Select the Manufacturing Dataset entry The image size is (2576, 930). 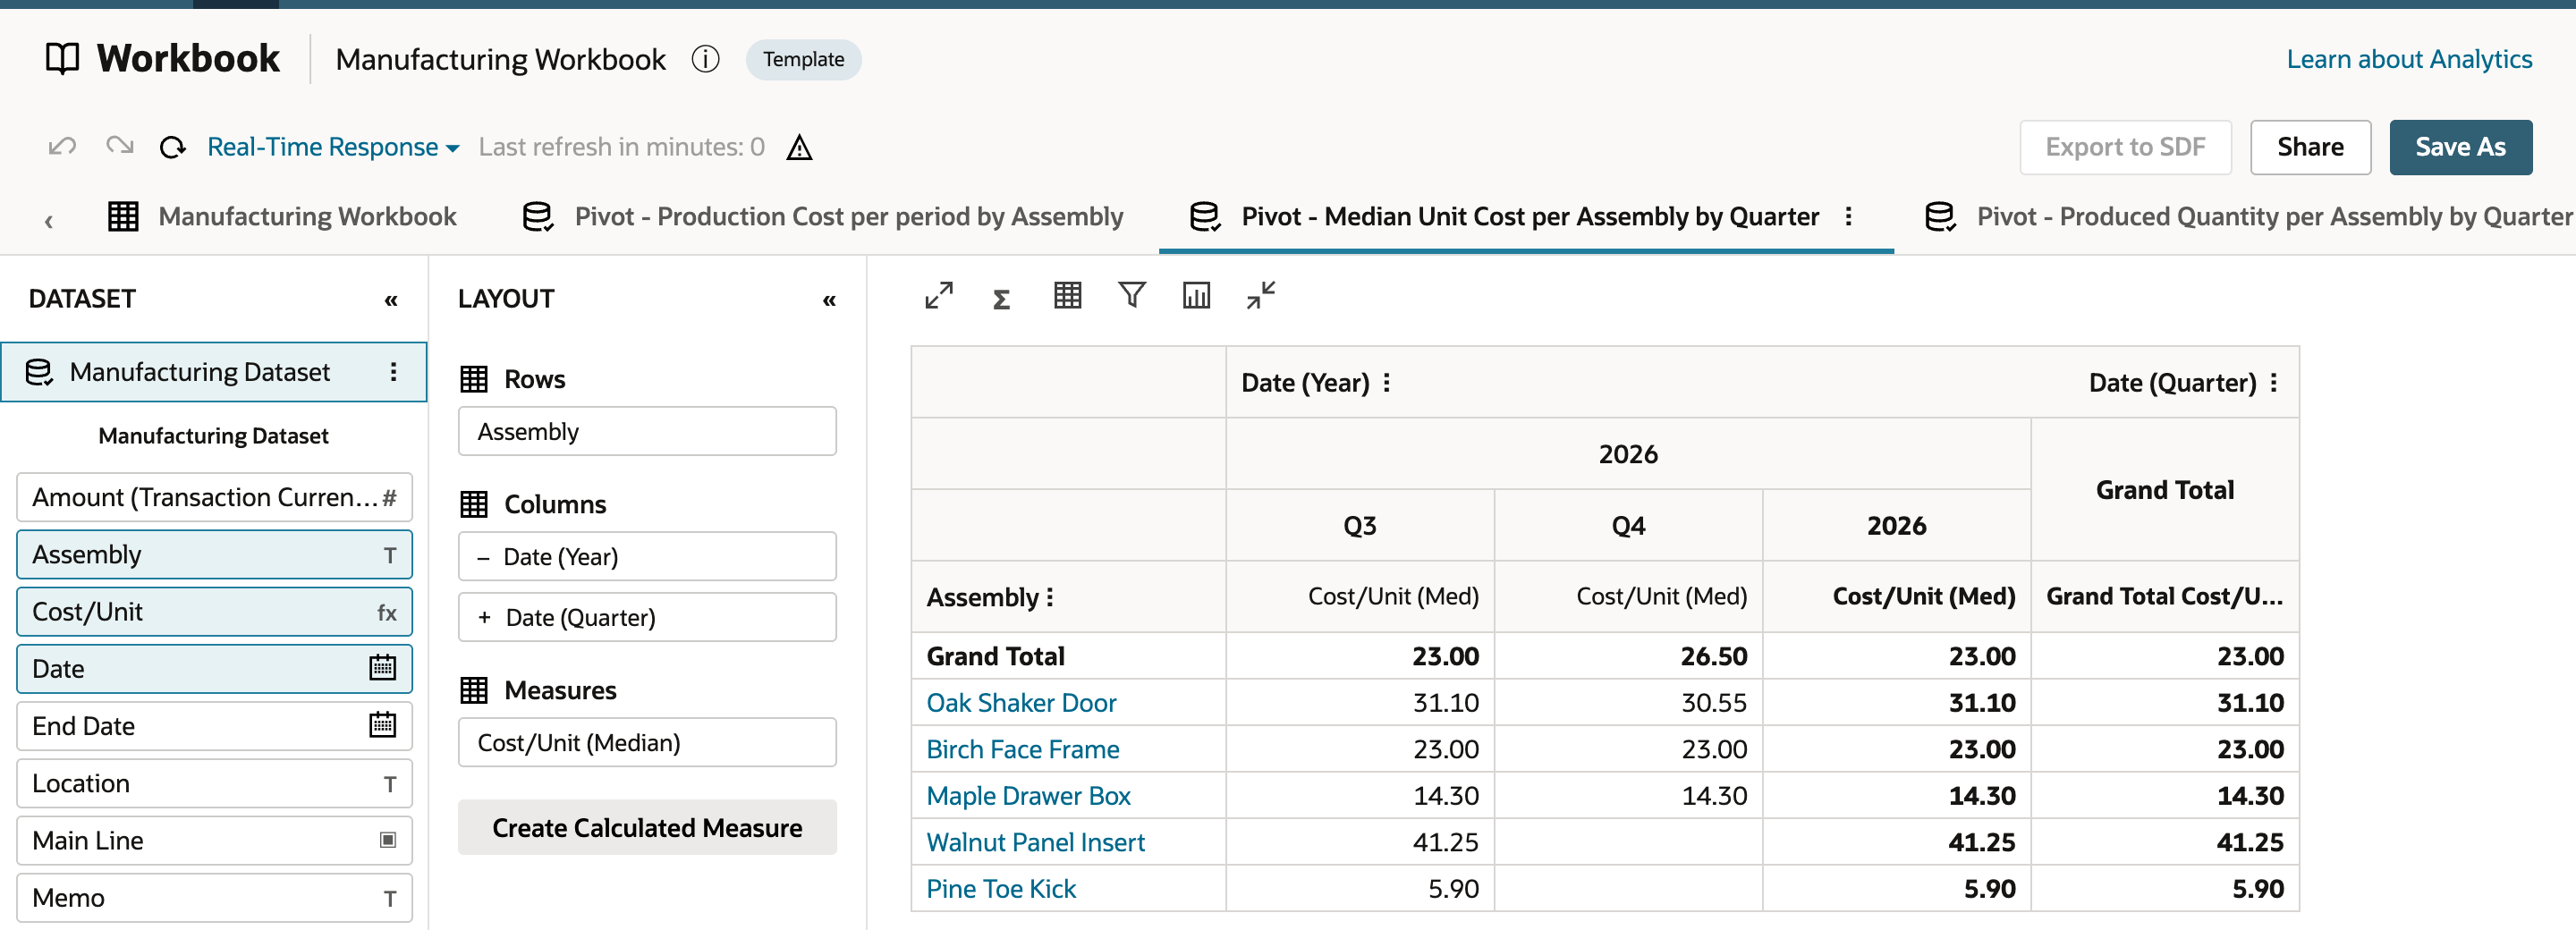coord(214,372)
